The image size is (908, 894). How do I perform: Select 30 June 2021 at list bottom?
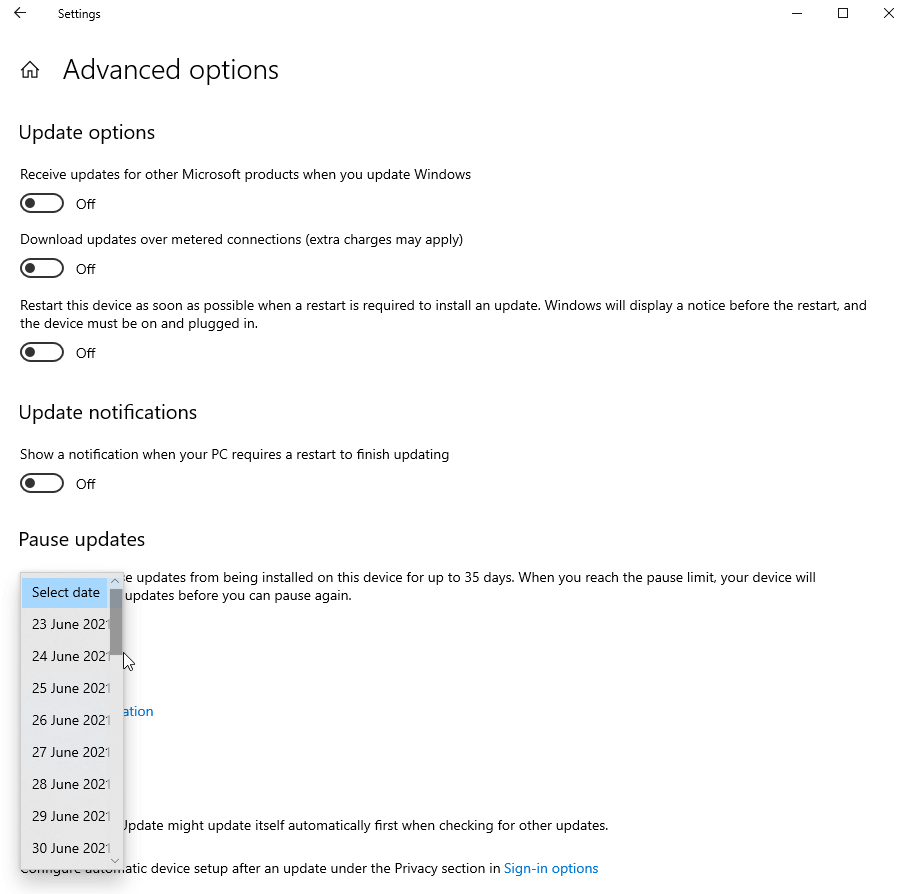pyautogui.click(x=65, y=848)
